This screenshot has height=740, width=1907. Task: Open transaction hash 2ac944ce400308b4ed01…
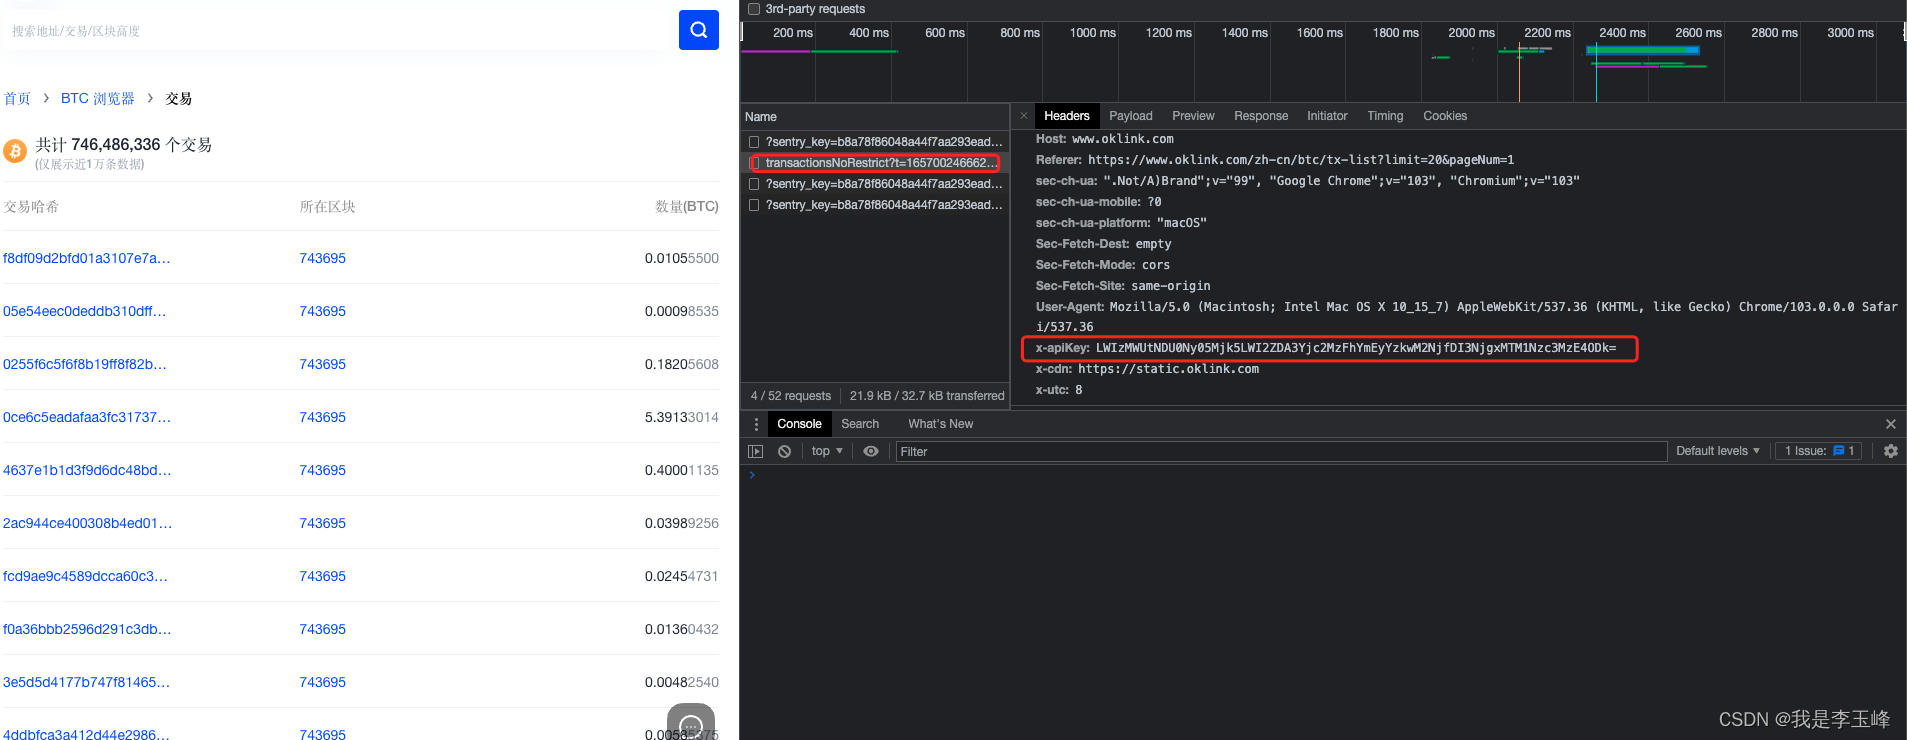coord(88,523)
